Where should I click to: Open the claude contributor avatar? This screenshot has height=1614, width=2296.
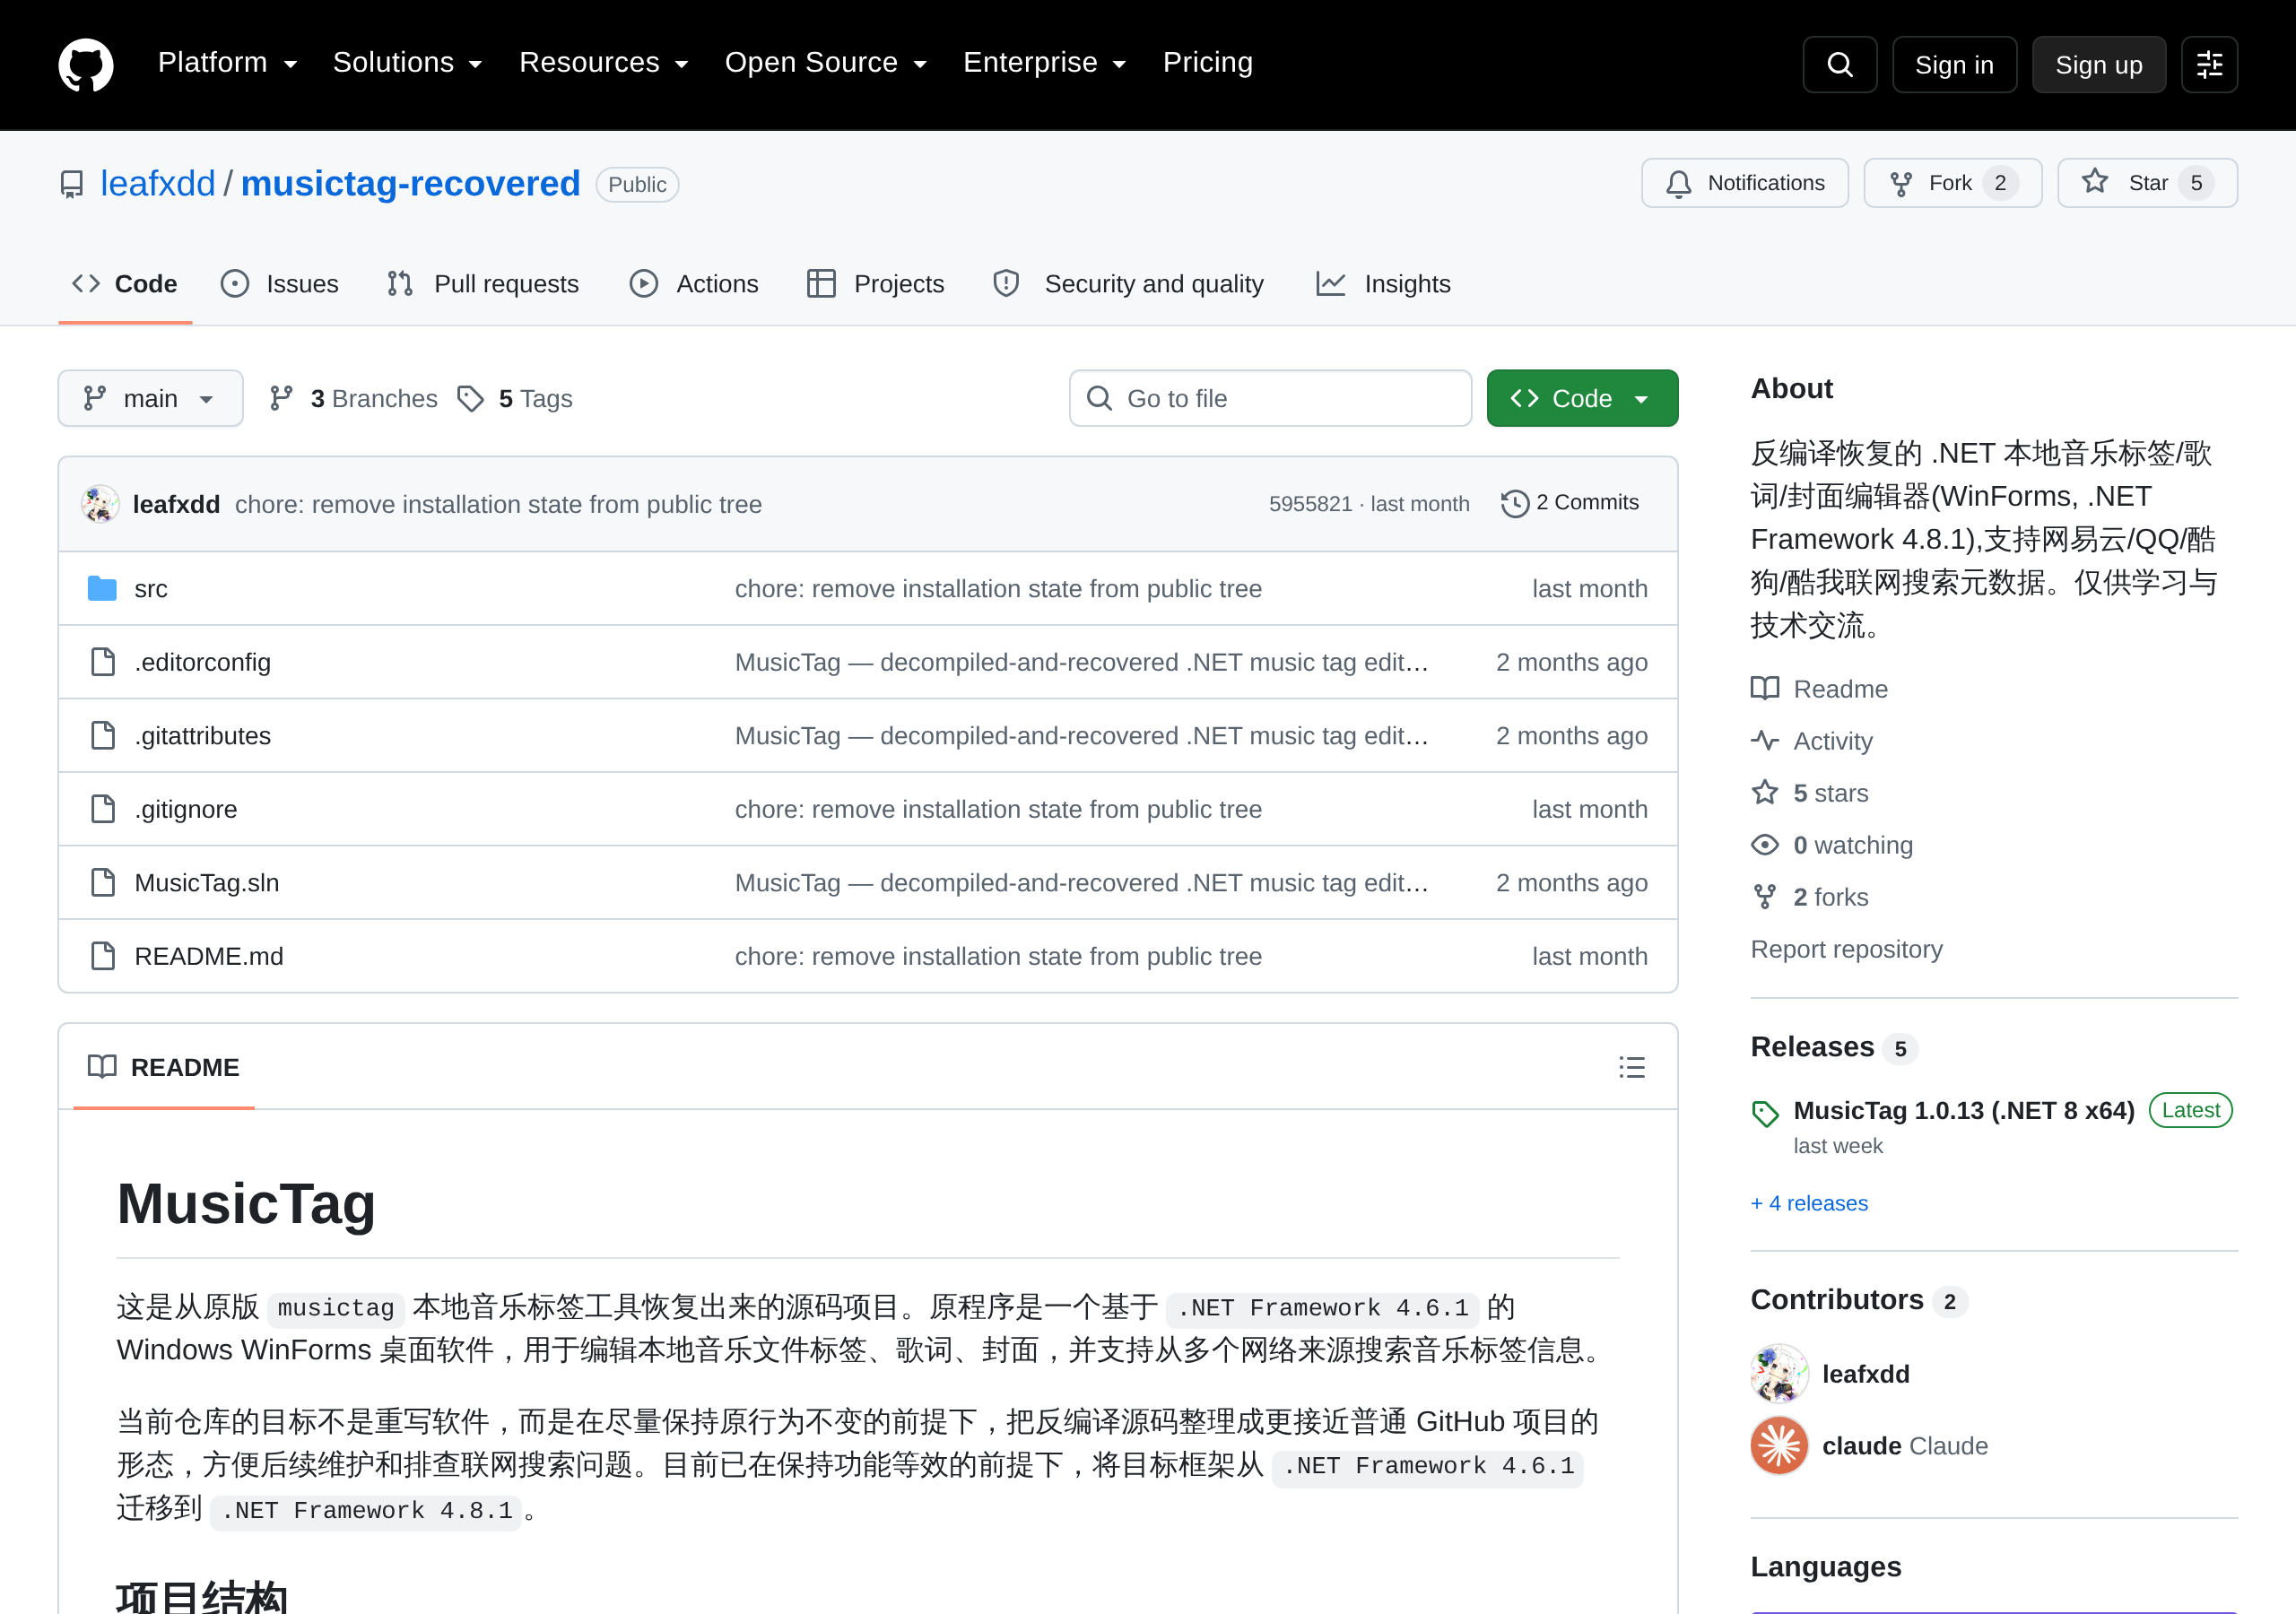(1780, 1446)
